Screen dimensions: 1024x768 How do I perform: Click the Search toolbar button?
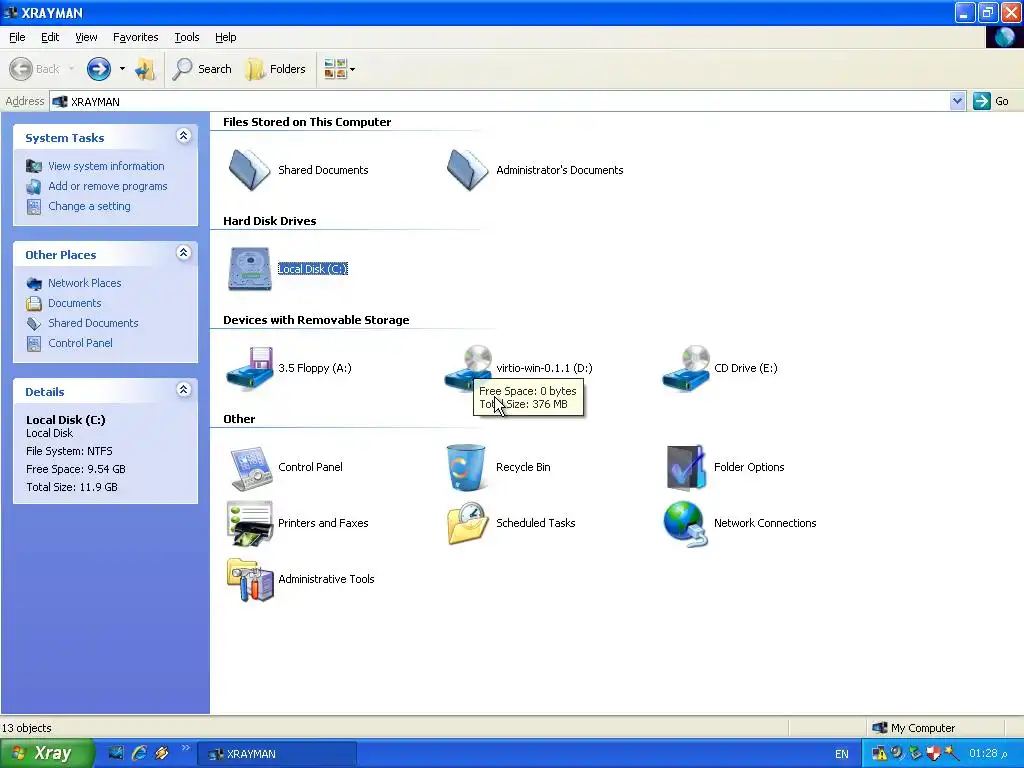pos(202,69)
